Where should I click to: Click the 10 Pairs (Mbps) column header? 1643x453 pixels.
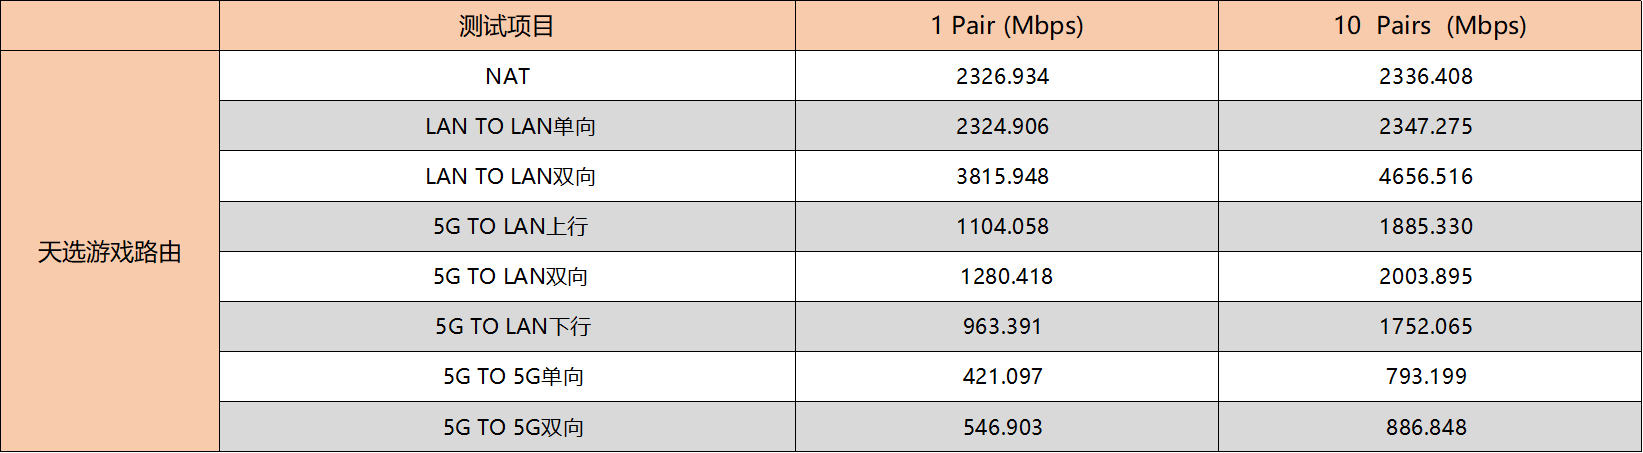[1430, 25]
